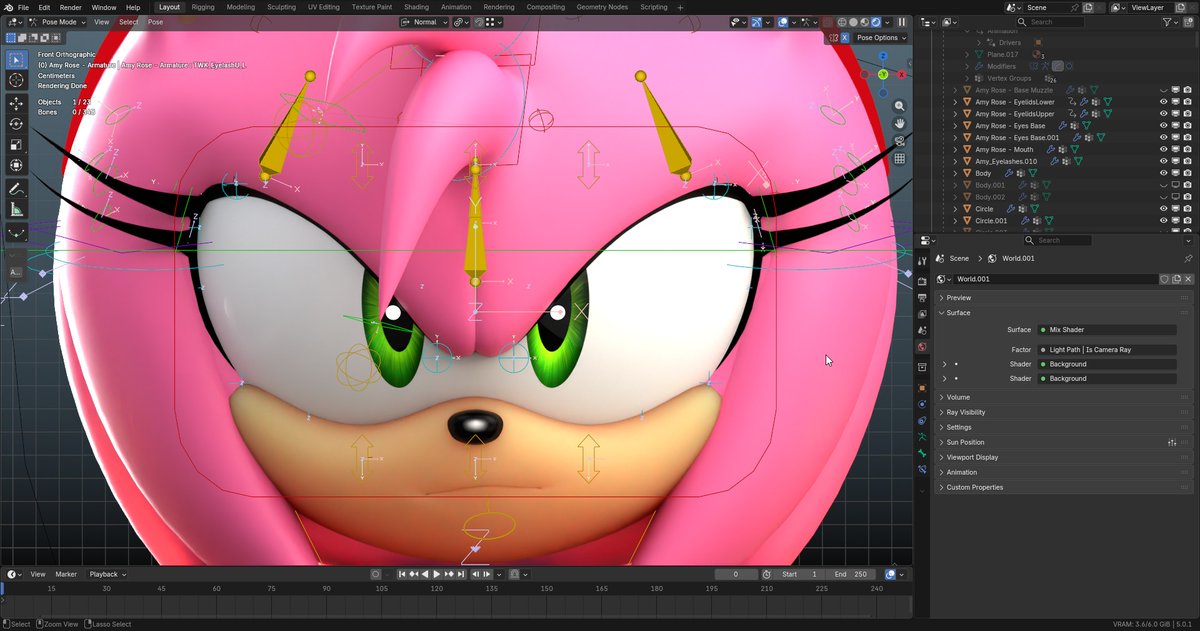Click the World.001 name field
The height and width of the screenshot is (631, 1200).
point(1056,279)
